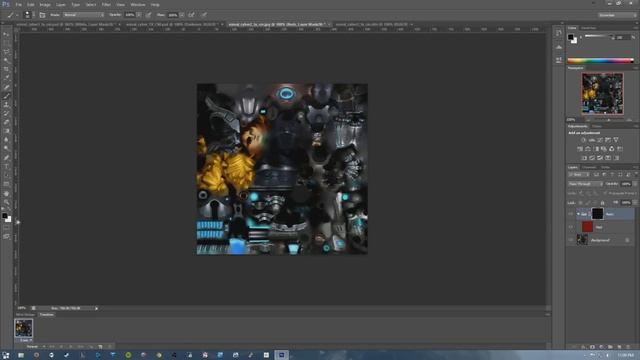This screenshot has height=360, width=640.
Task: Toggle lock all for the layer
Action: click(602, 202)
